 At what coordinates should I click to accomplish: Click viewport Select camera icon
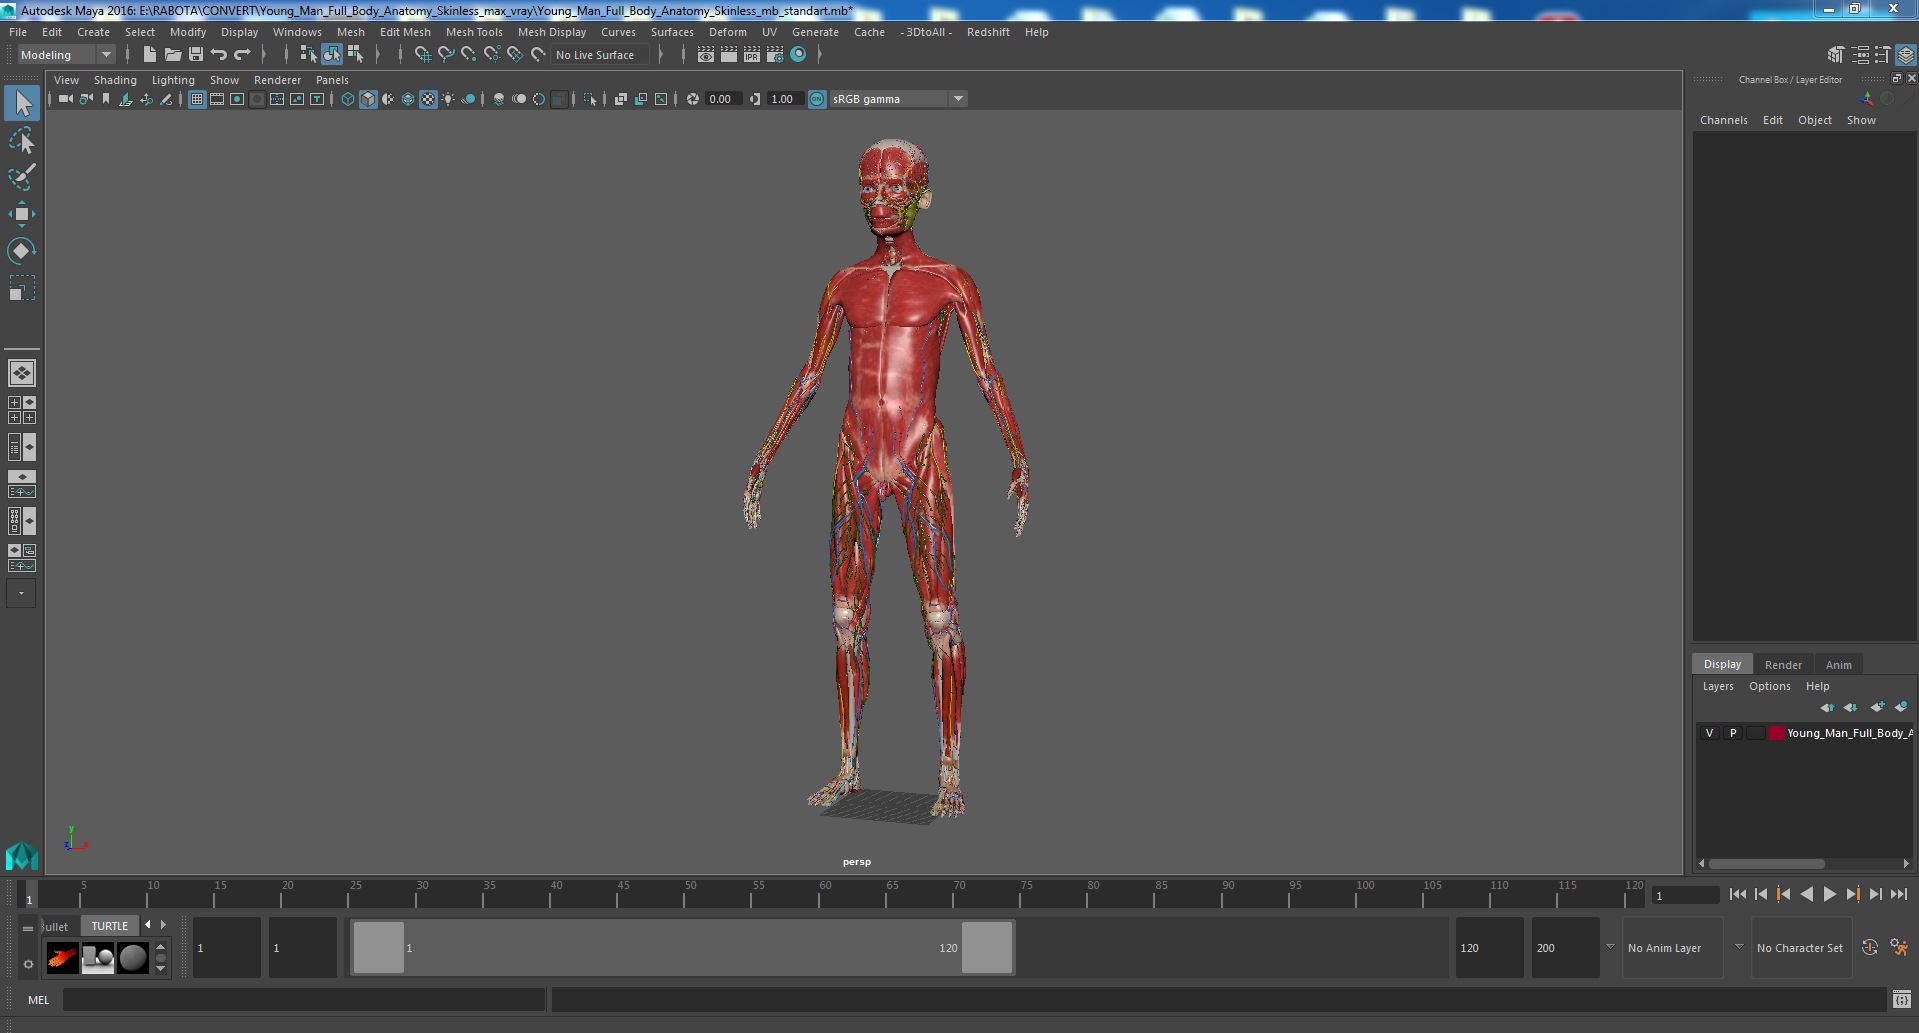click(x=65, y=99)
